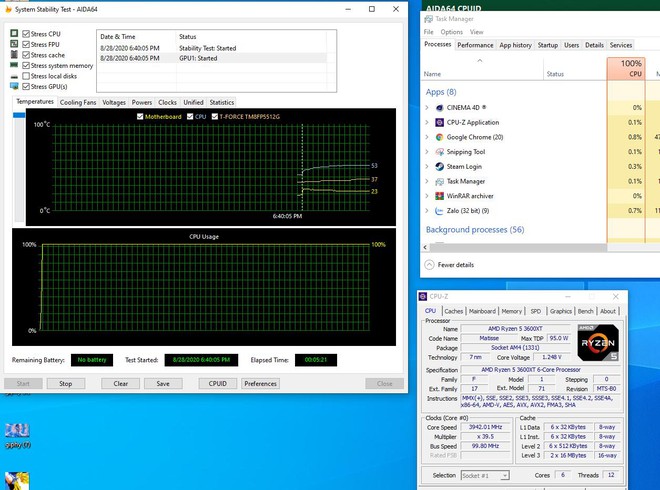Sort by the Name column header
Viewport: 660px width, 490px height.
[482, 69]
